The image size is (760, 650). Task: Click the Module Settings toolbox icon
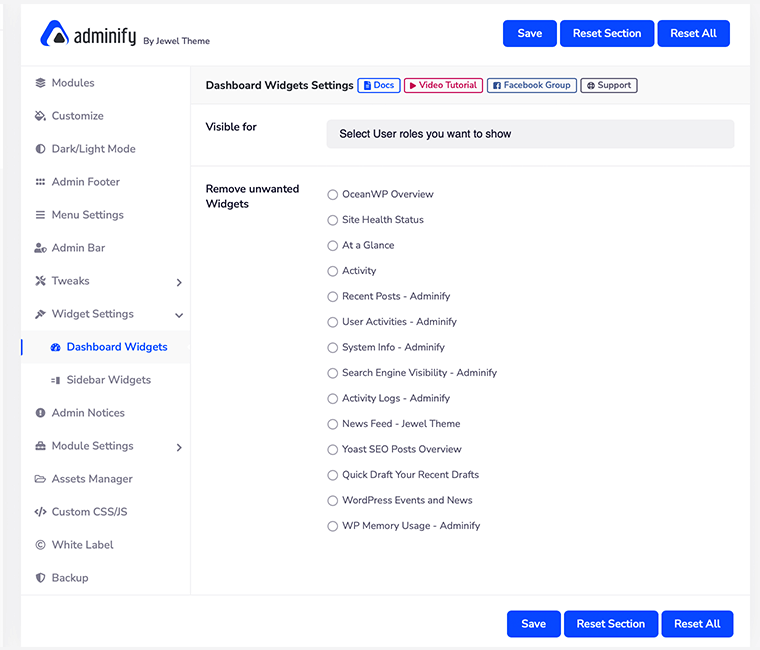pos(40,446)
